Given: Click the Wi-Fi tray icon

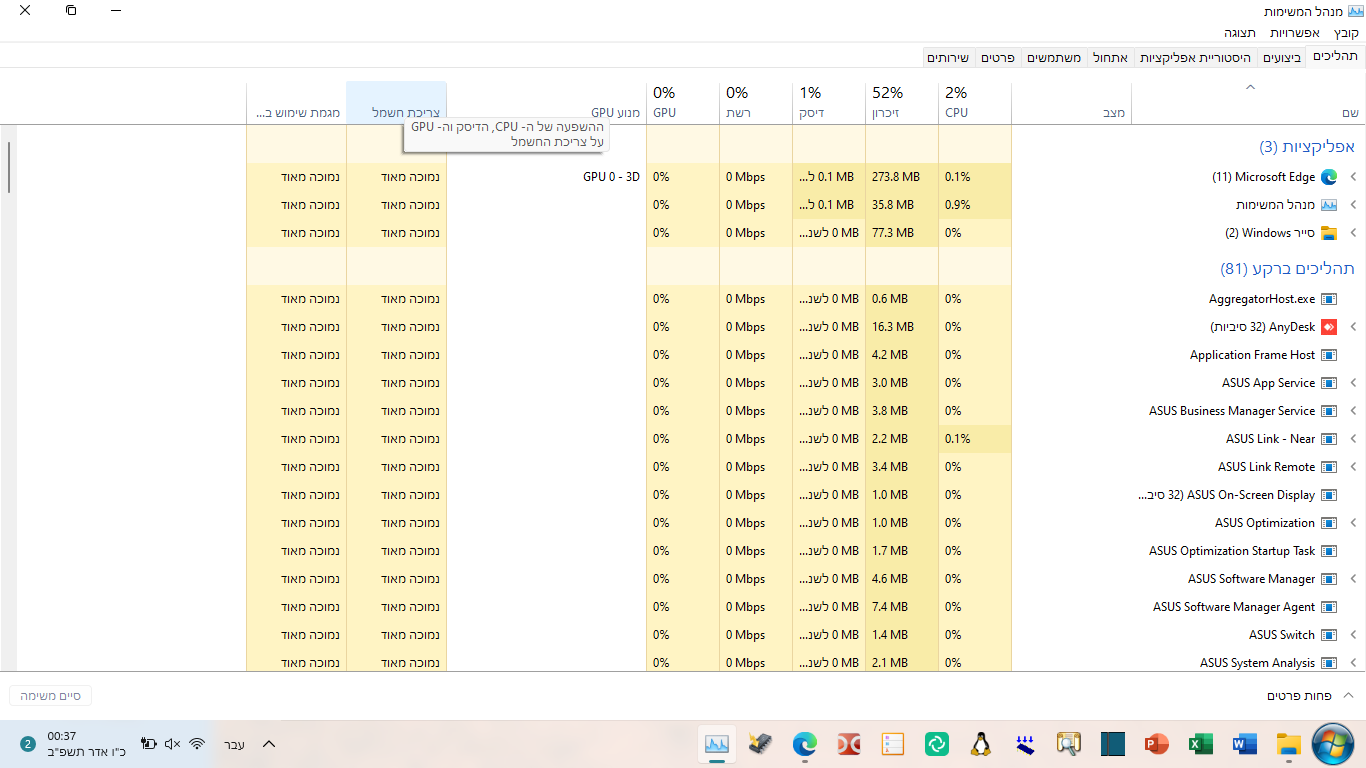Looking at the screenshot, I should (x=197, y=744).
